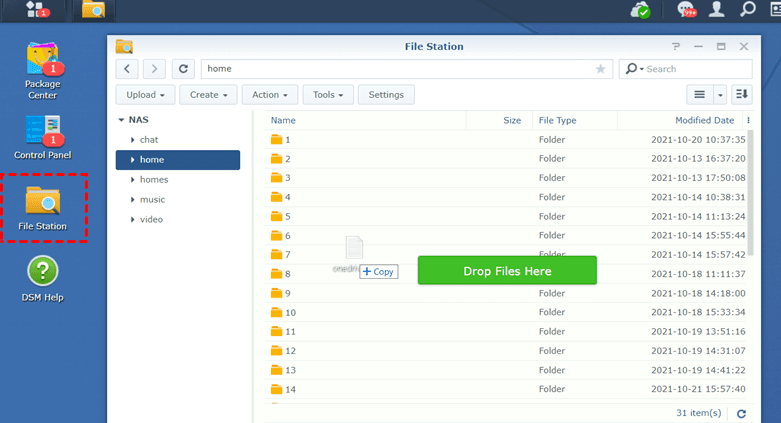
Task: Click the 31 item(s) counter
Action: pyautogui.click(x=698, y=413)
